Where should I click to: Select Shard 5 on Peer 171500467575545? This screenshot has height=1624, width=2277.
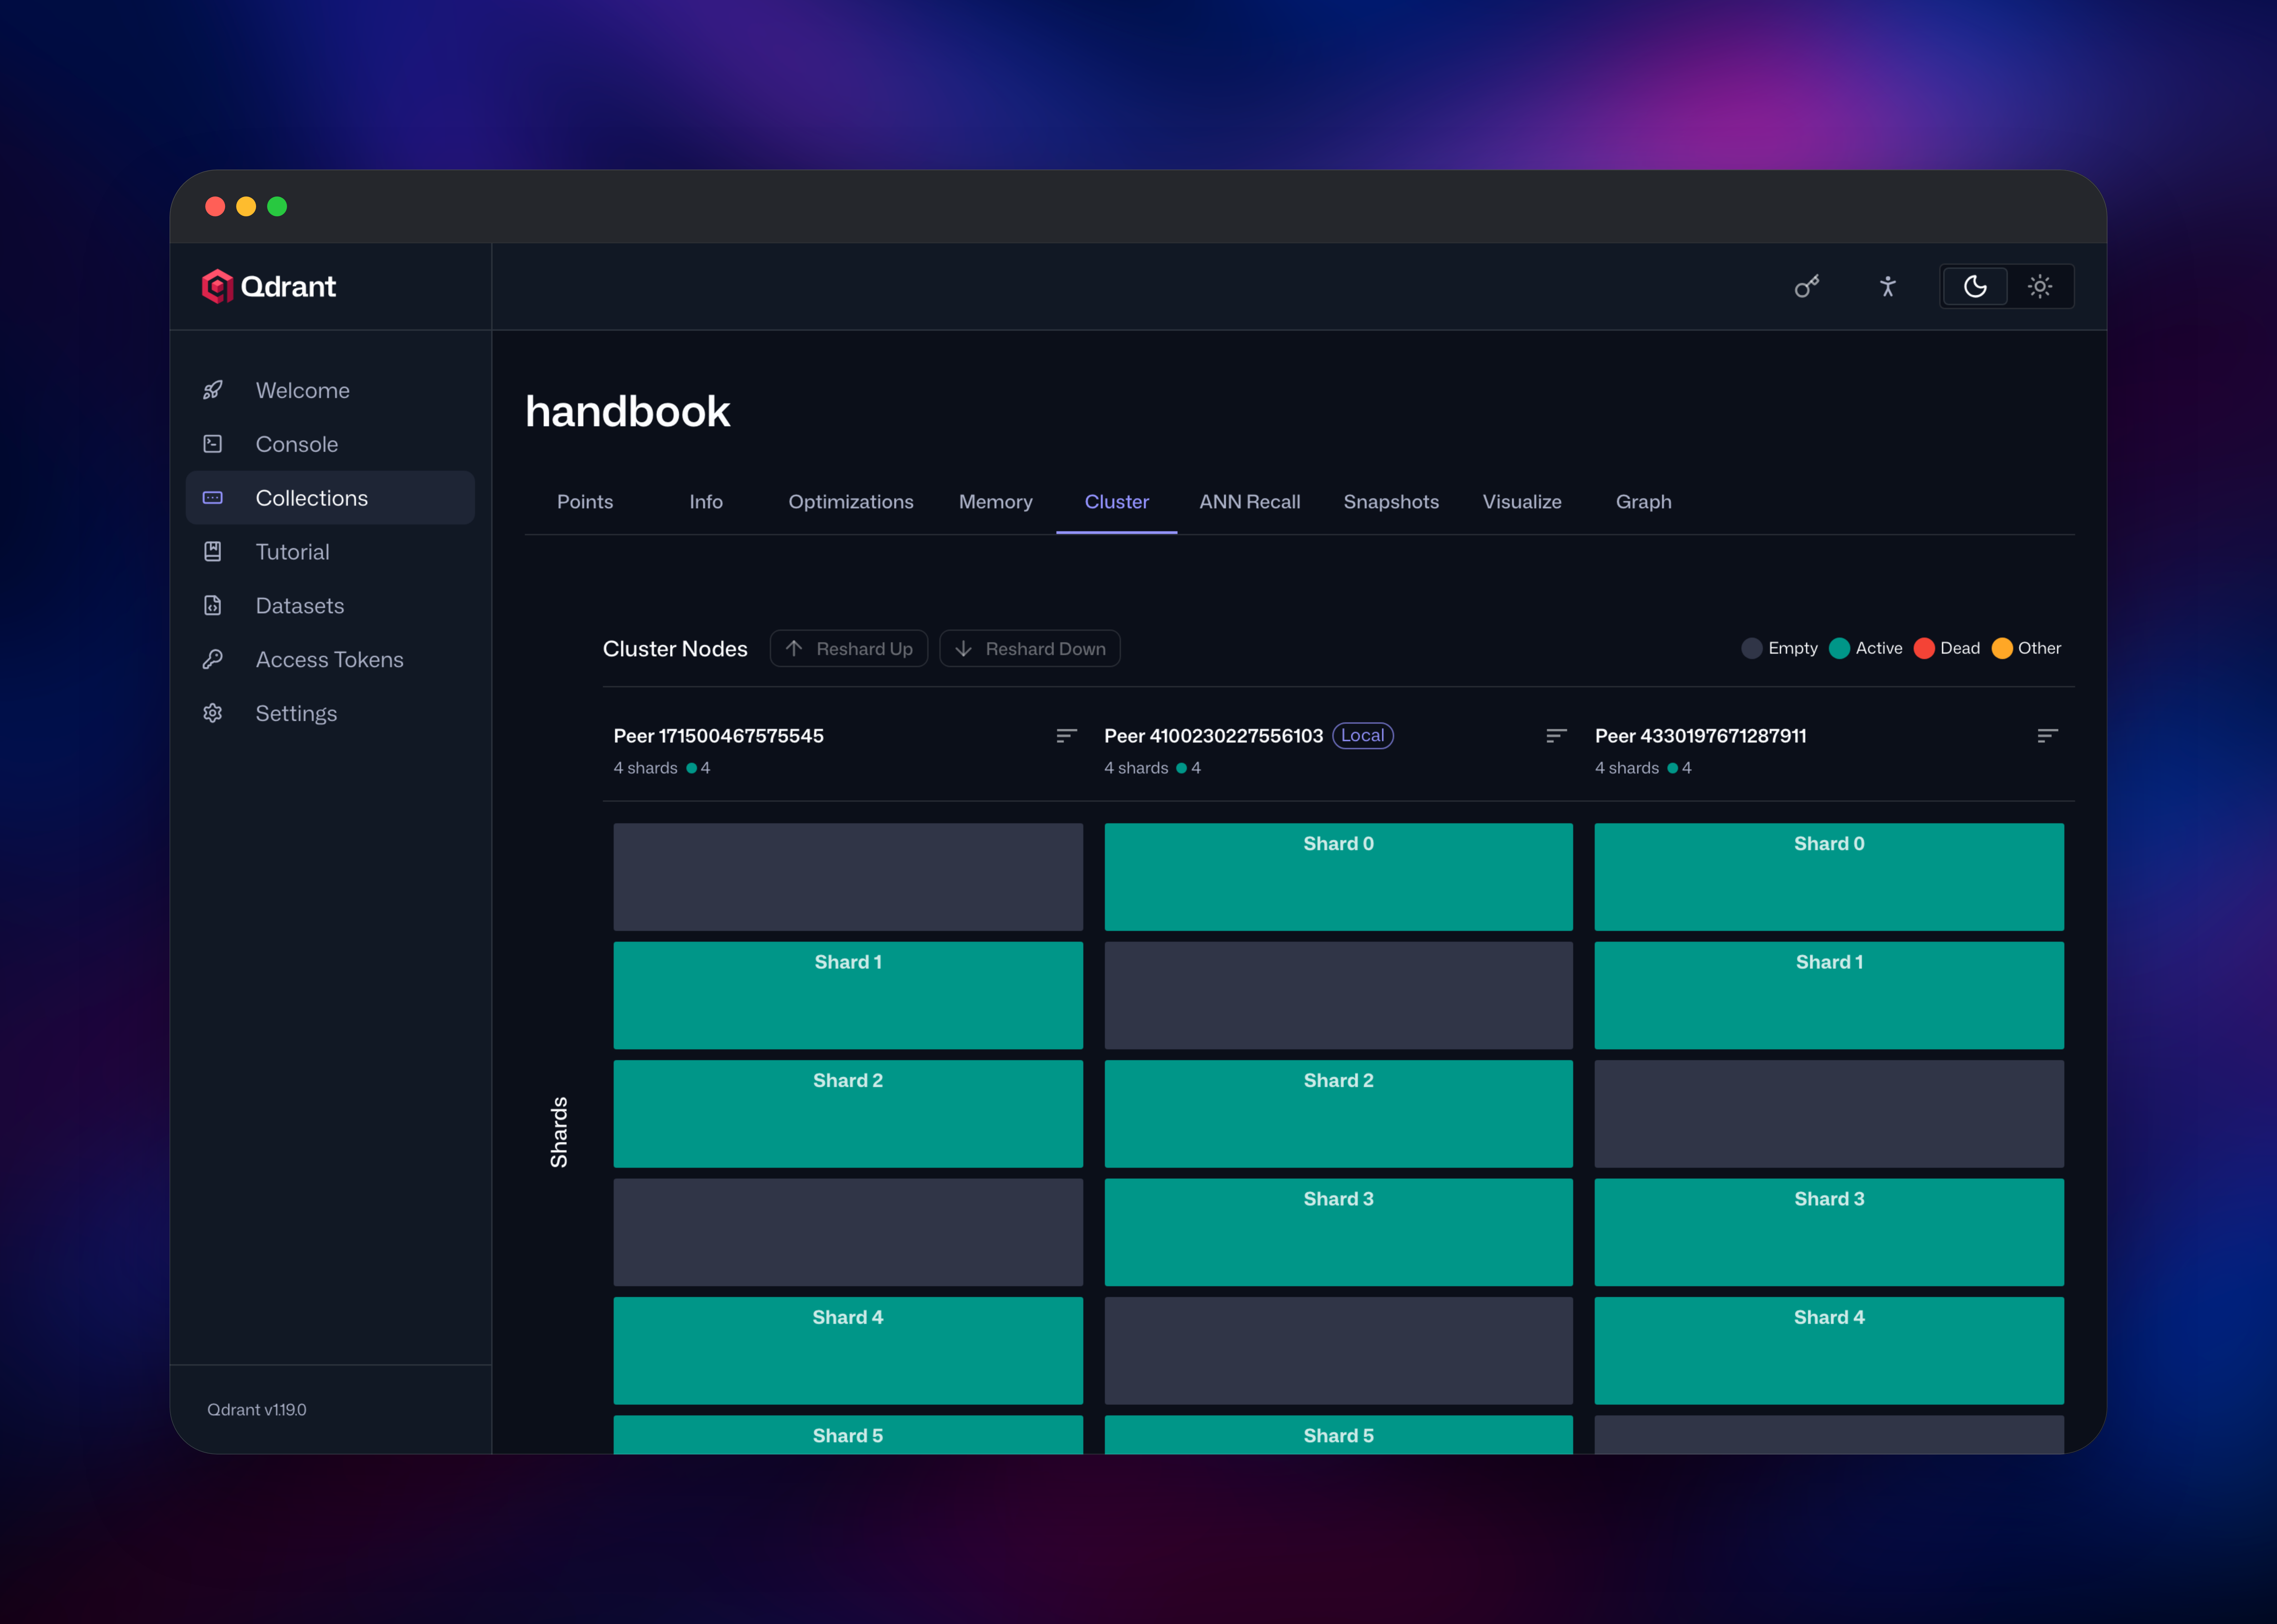click(x=848, y=1435)
